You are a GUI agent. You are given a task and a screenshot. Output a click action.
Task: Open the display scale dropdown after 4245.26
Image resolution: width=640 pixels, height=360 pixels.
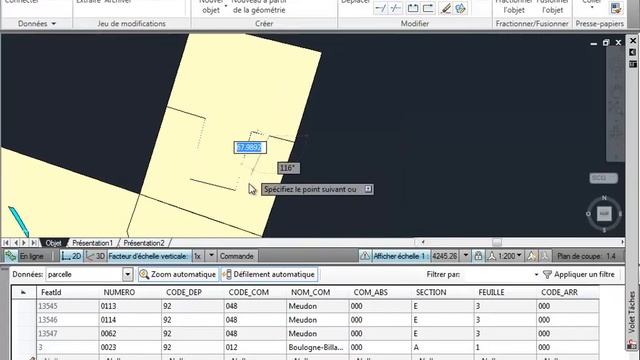(465, 256)
